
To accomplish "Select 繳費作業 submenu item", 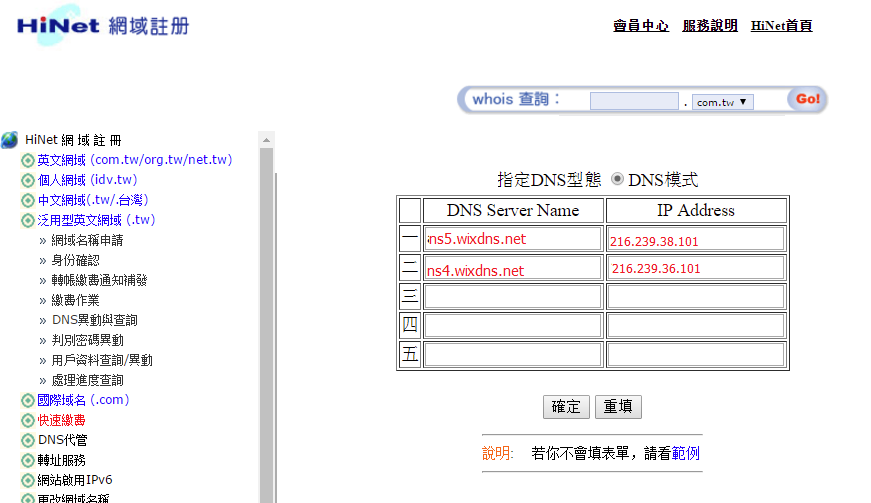I will (x=76, y=300).
